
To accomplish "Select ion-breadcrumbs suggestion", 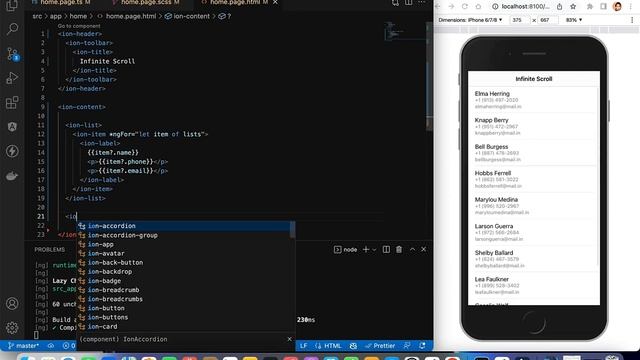I will point(187,299).
